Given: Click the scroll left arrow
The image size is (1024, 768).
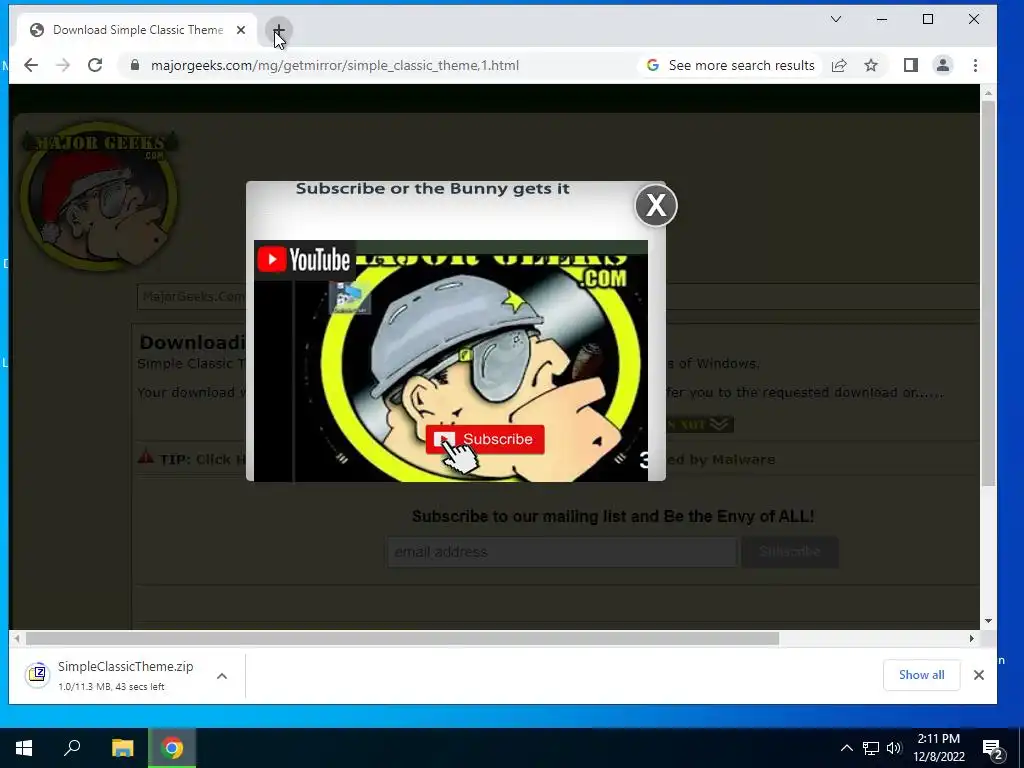Looking at the screenshot, I should [17, 638].
